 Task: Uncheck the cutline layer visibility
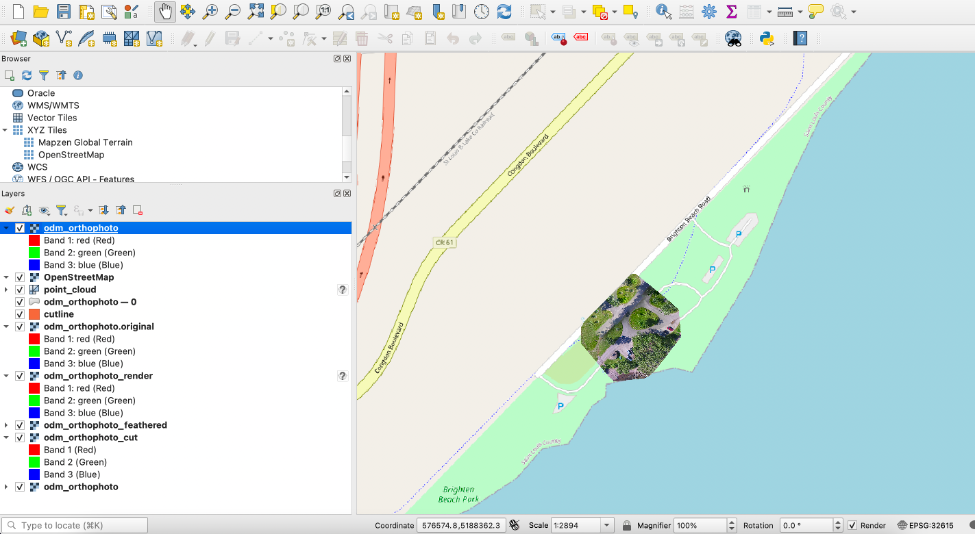coord(19,314)
